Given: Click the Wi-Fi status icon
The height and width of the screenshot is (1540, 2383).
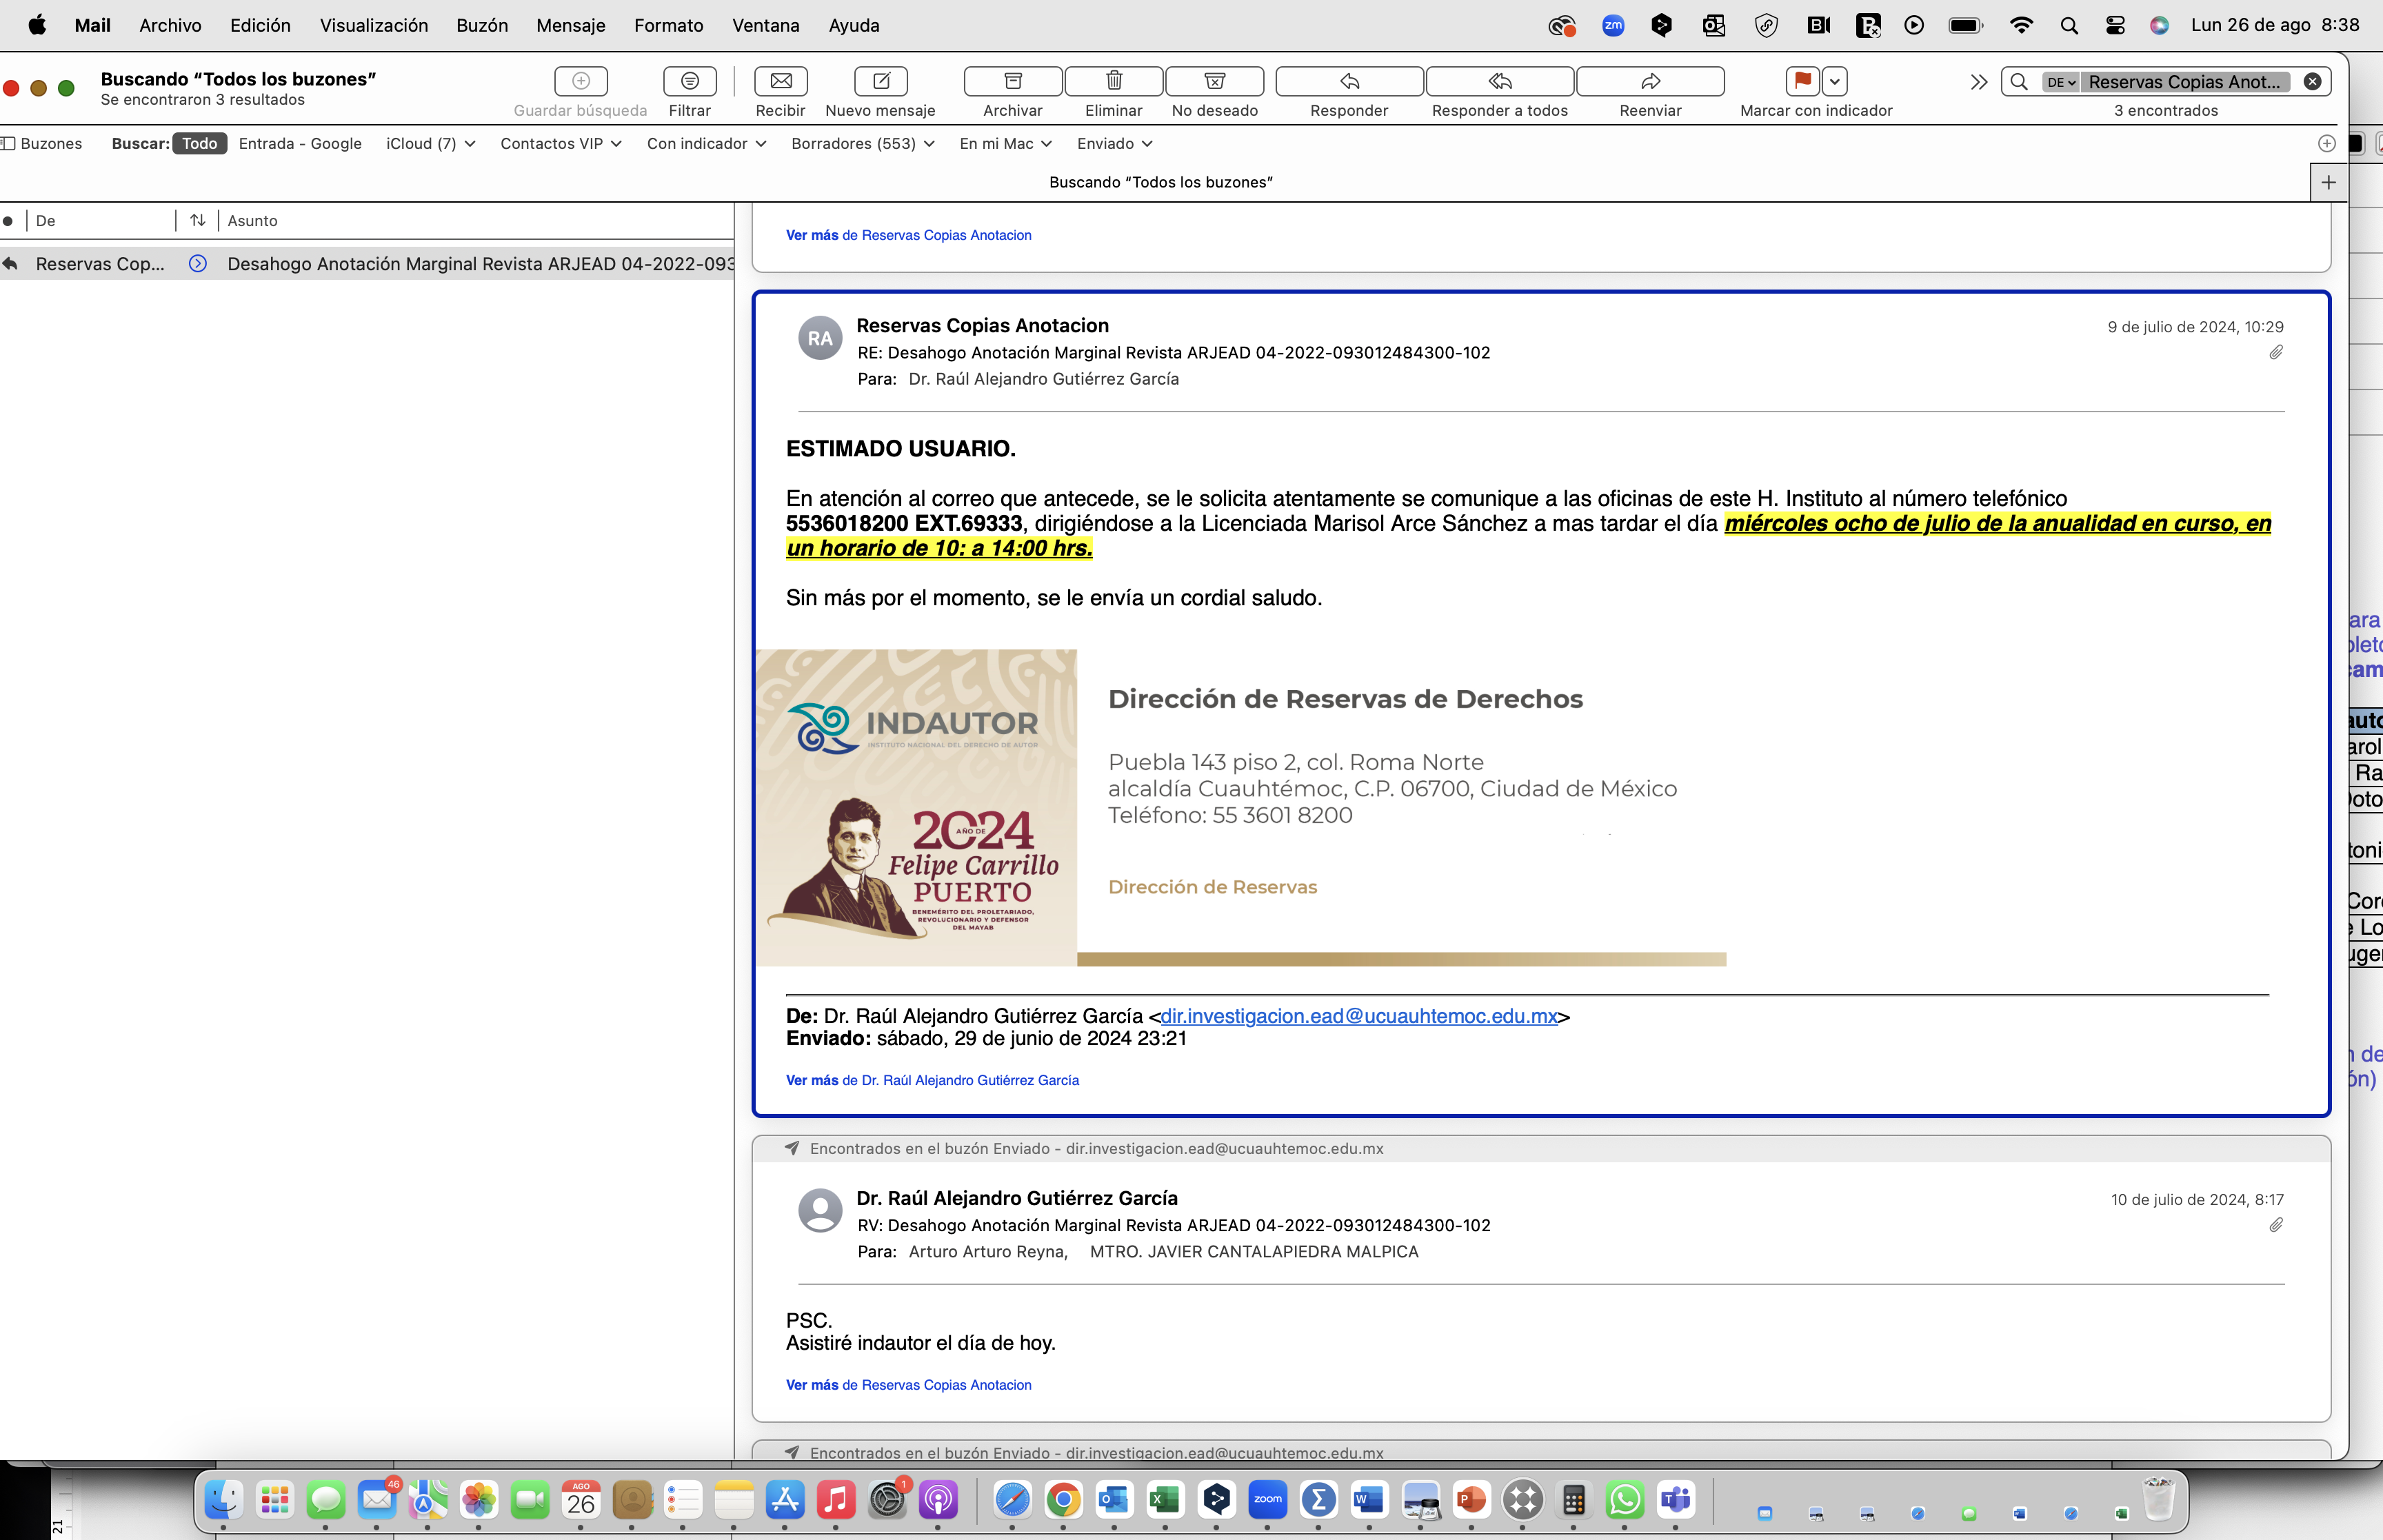Looking at the screenshot, I should (x=2021, y=25).
